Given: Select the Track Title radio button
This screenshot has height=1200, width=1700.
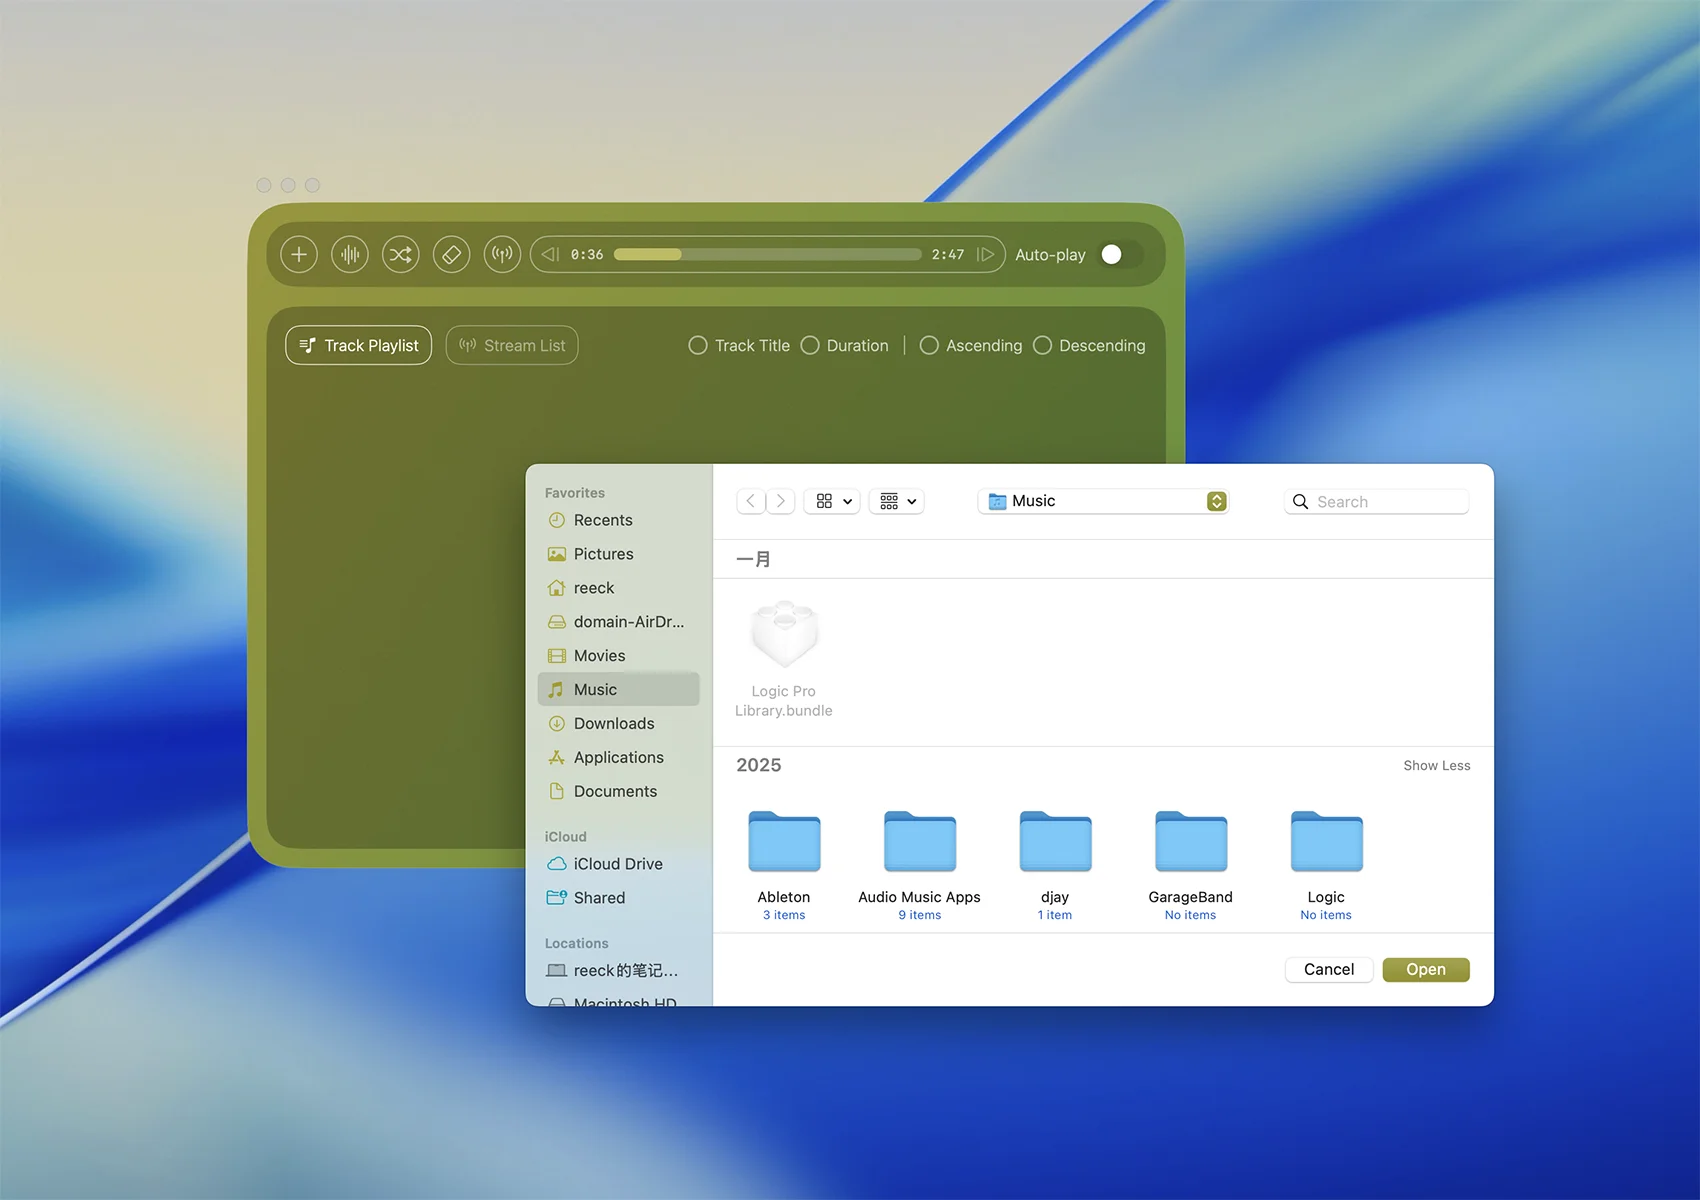Looking at the screenshot, I should [698, 345].
